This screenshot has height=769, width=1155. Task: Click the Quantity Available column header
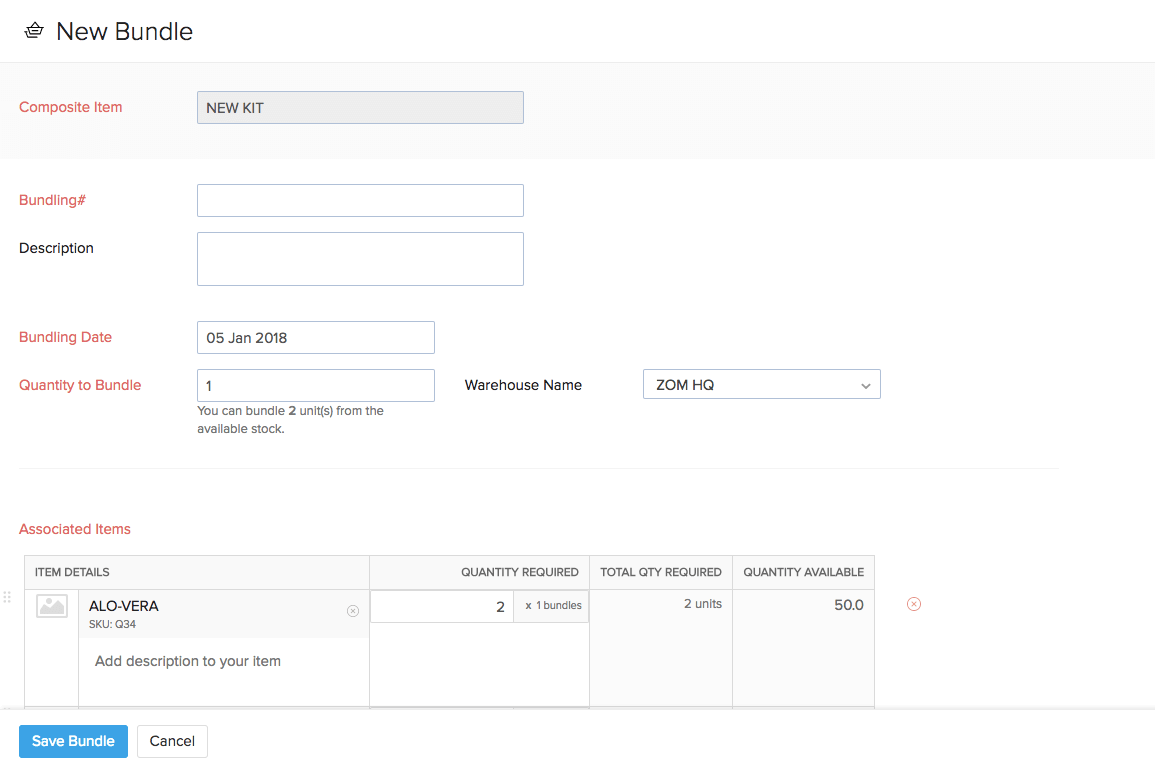[x=803, y=573]
